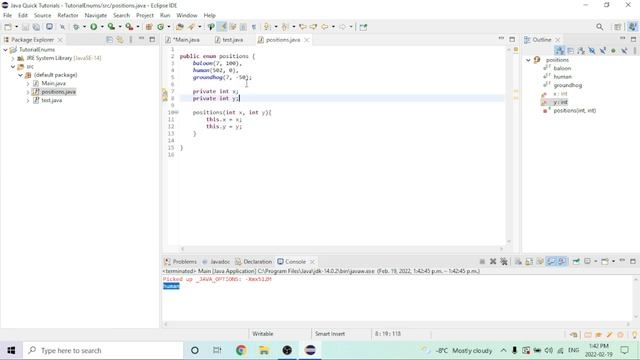Click the Debug bug icon
The height and width of the screenshot is (360, 640).
pos(76,27)
